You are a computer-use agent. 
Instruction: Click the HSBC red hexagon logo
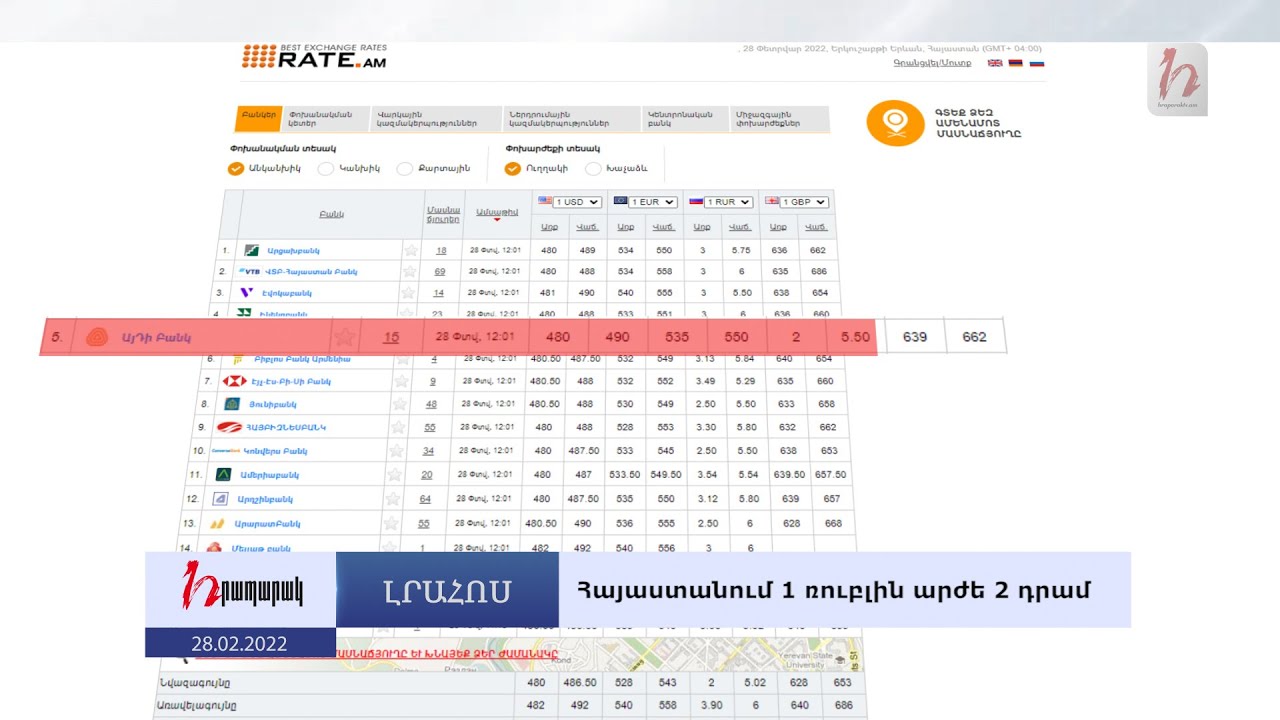point(235,381)
